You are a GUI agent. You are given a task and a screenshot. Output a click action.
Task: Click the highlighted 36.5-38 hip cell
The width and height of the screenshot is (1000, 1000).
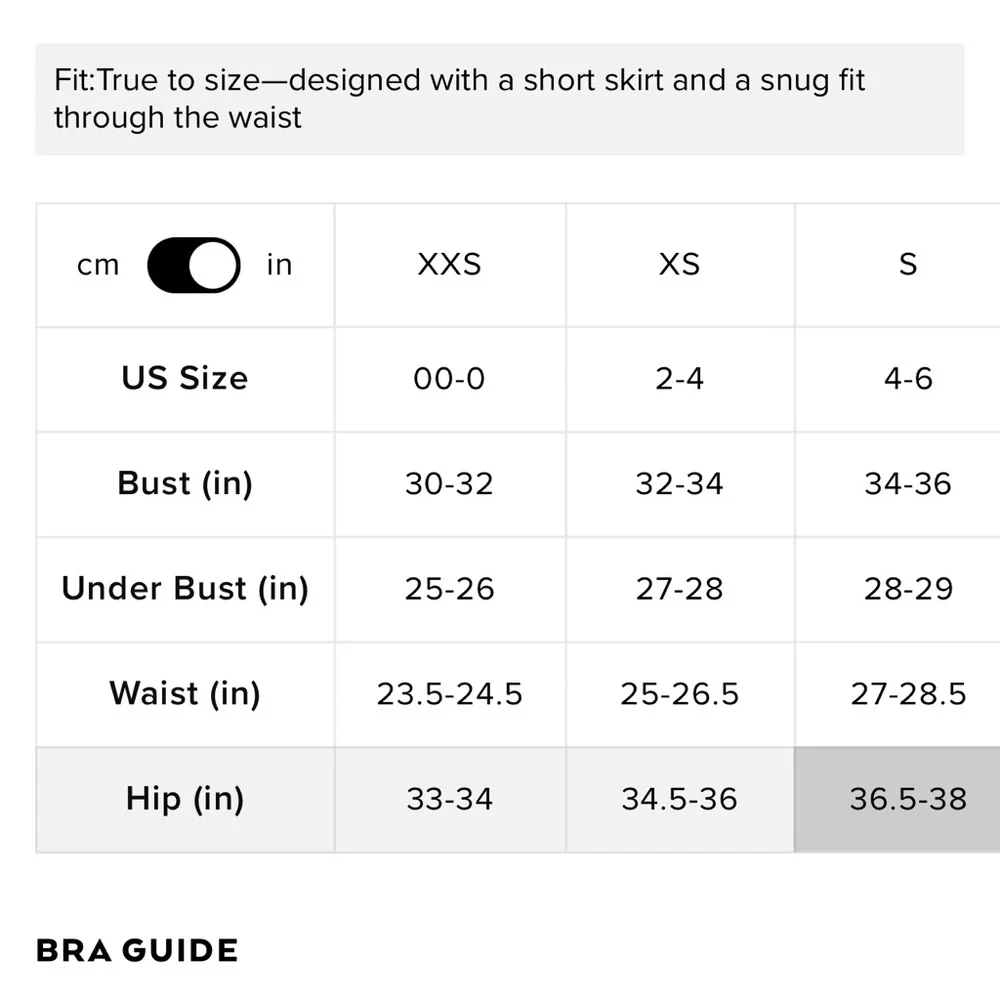click(907, 799)
